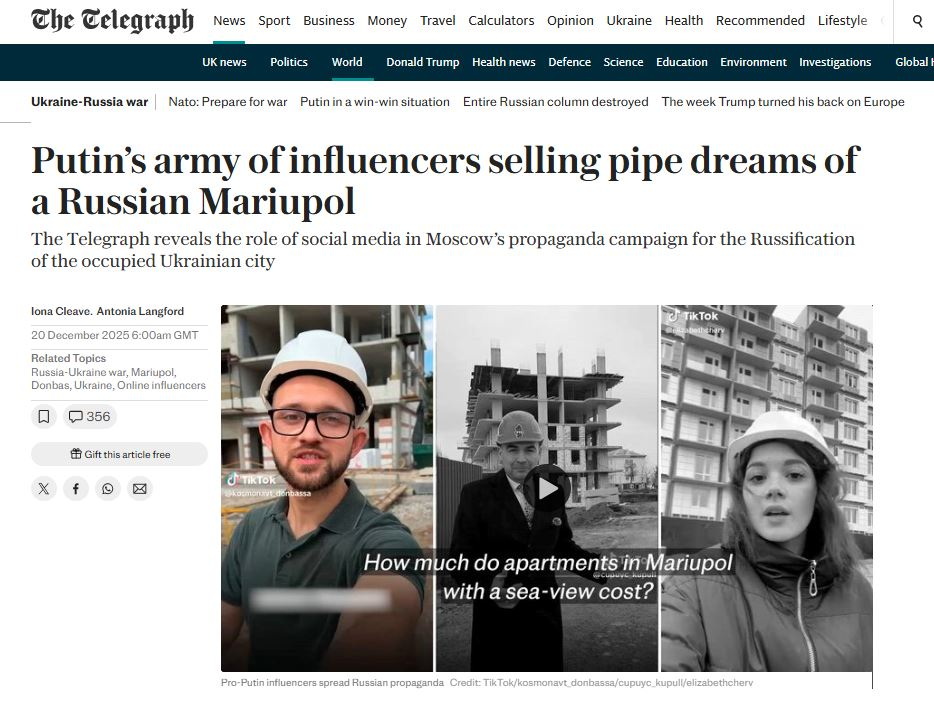The height and width of the screenshot is (705, 934).
Task: Open the Donald Trump subsection
Action: click(423, 62)
